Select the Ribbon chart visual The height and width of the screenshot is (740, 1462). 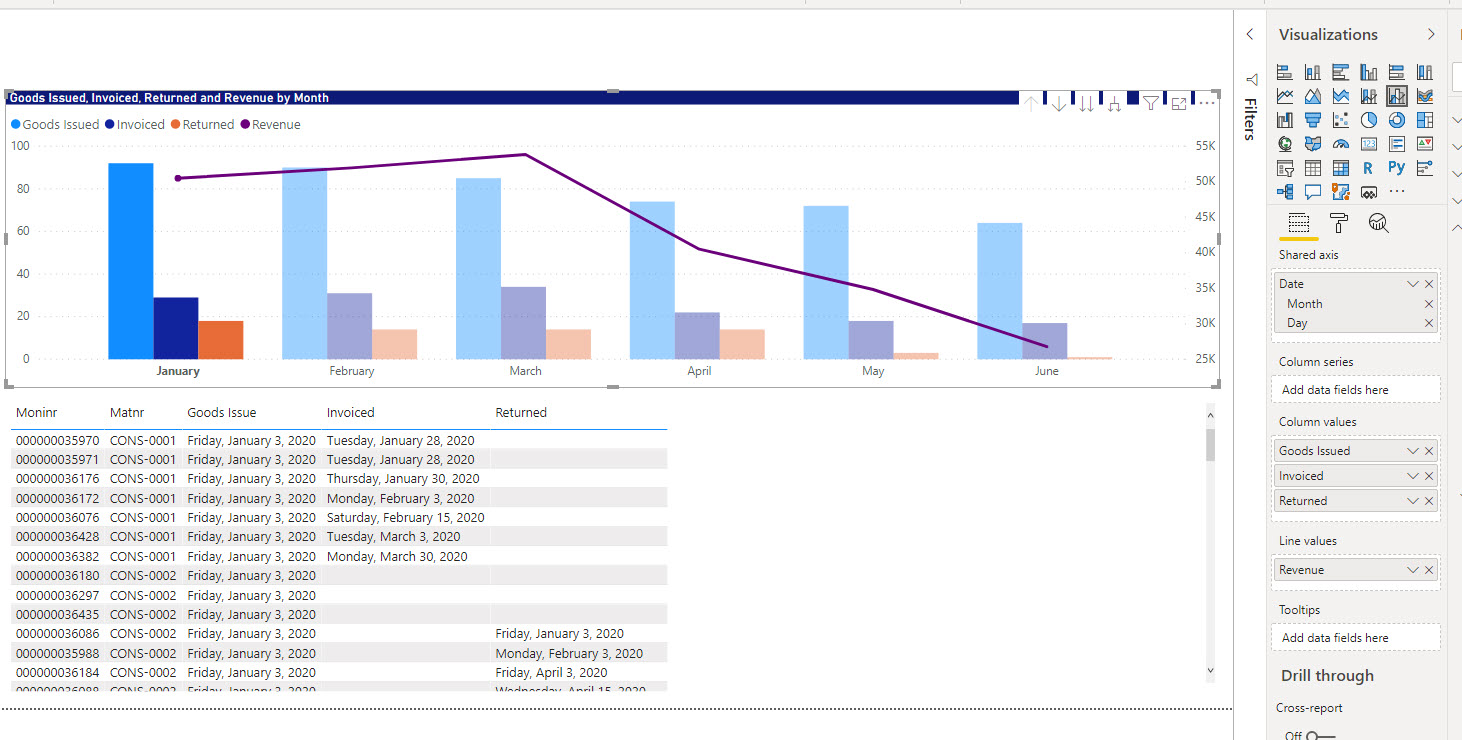tap(1425, 96)
